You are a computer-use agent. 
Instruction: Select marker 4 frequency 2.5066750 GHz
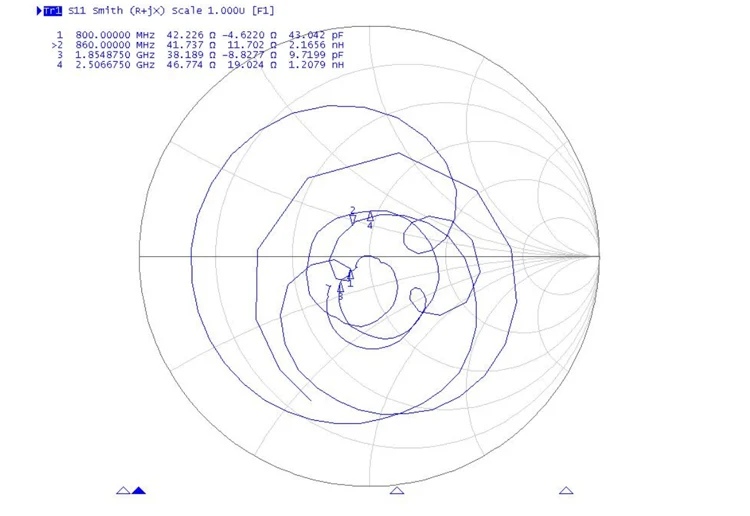pos(115,65)
